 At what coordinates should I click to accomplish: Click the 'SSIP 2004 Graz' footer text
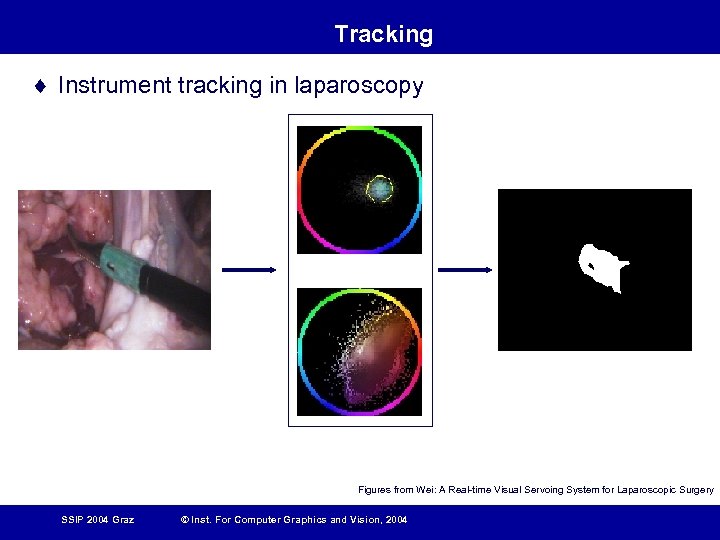click(x=98, y=520)
